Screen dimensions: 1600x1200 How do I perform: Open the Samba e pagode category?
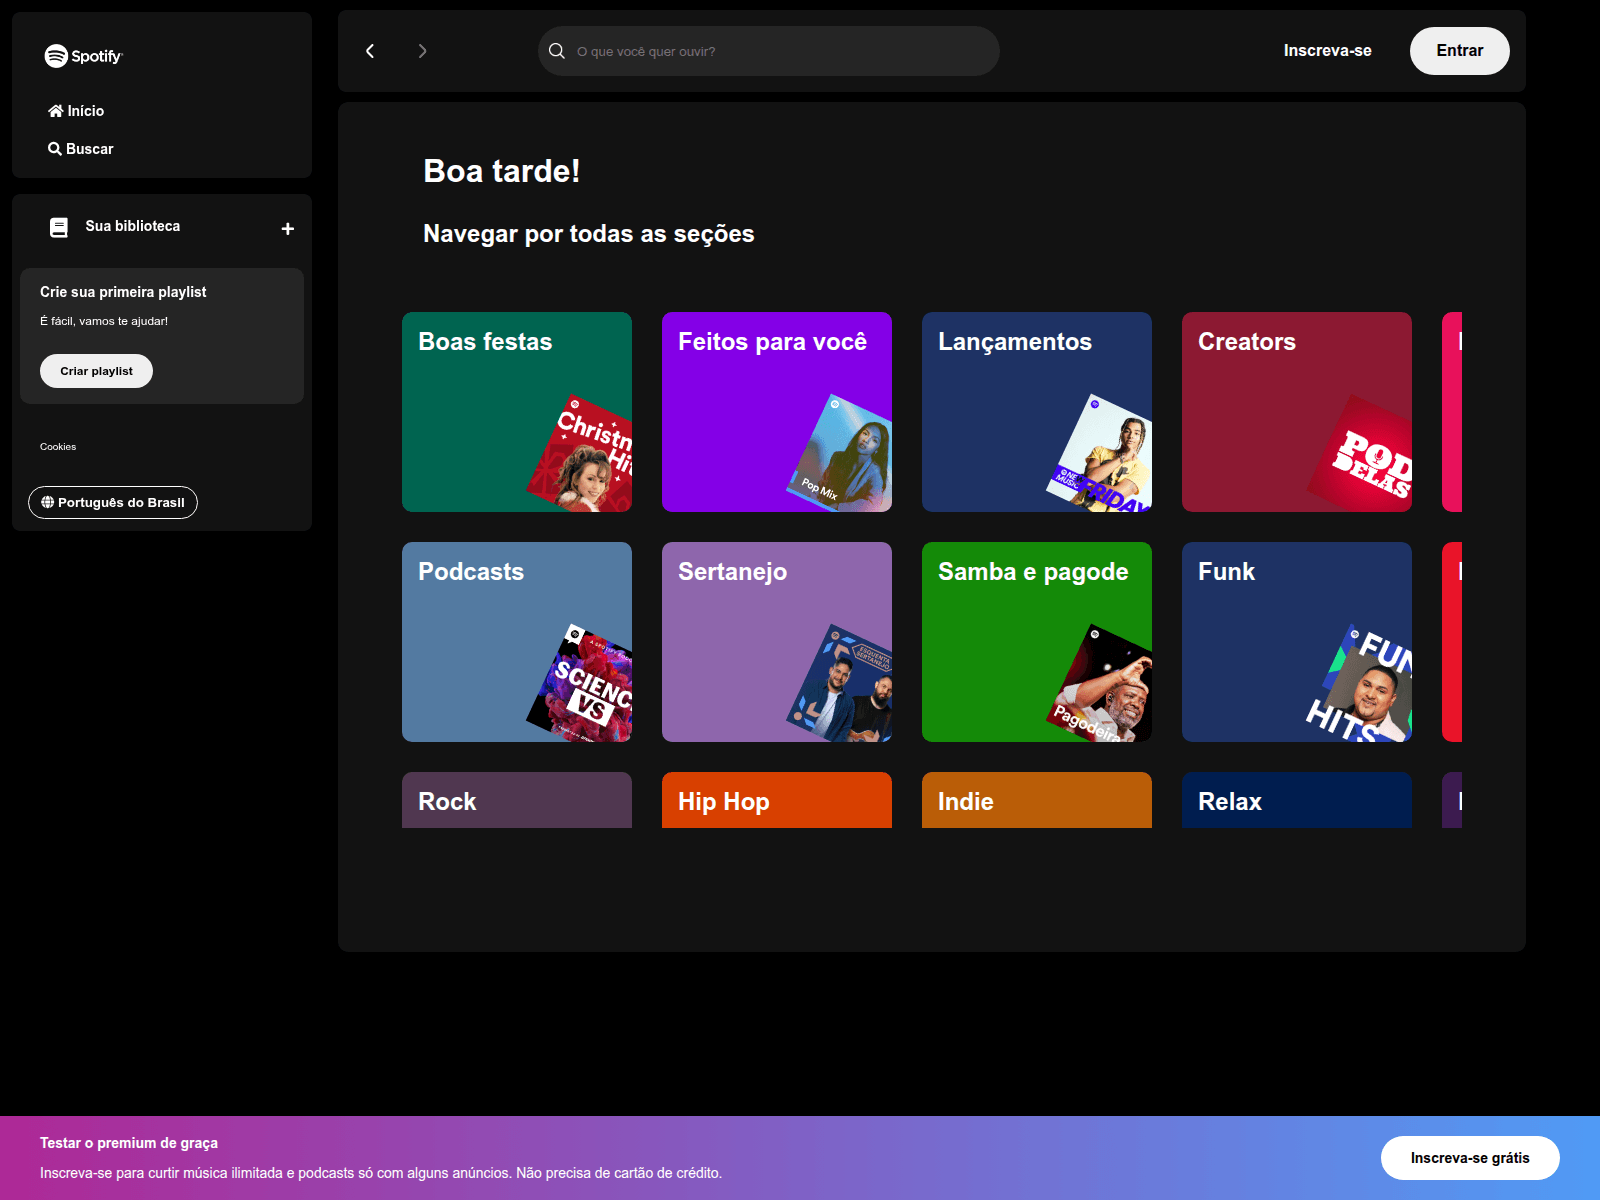[x=1036, y=642]
